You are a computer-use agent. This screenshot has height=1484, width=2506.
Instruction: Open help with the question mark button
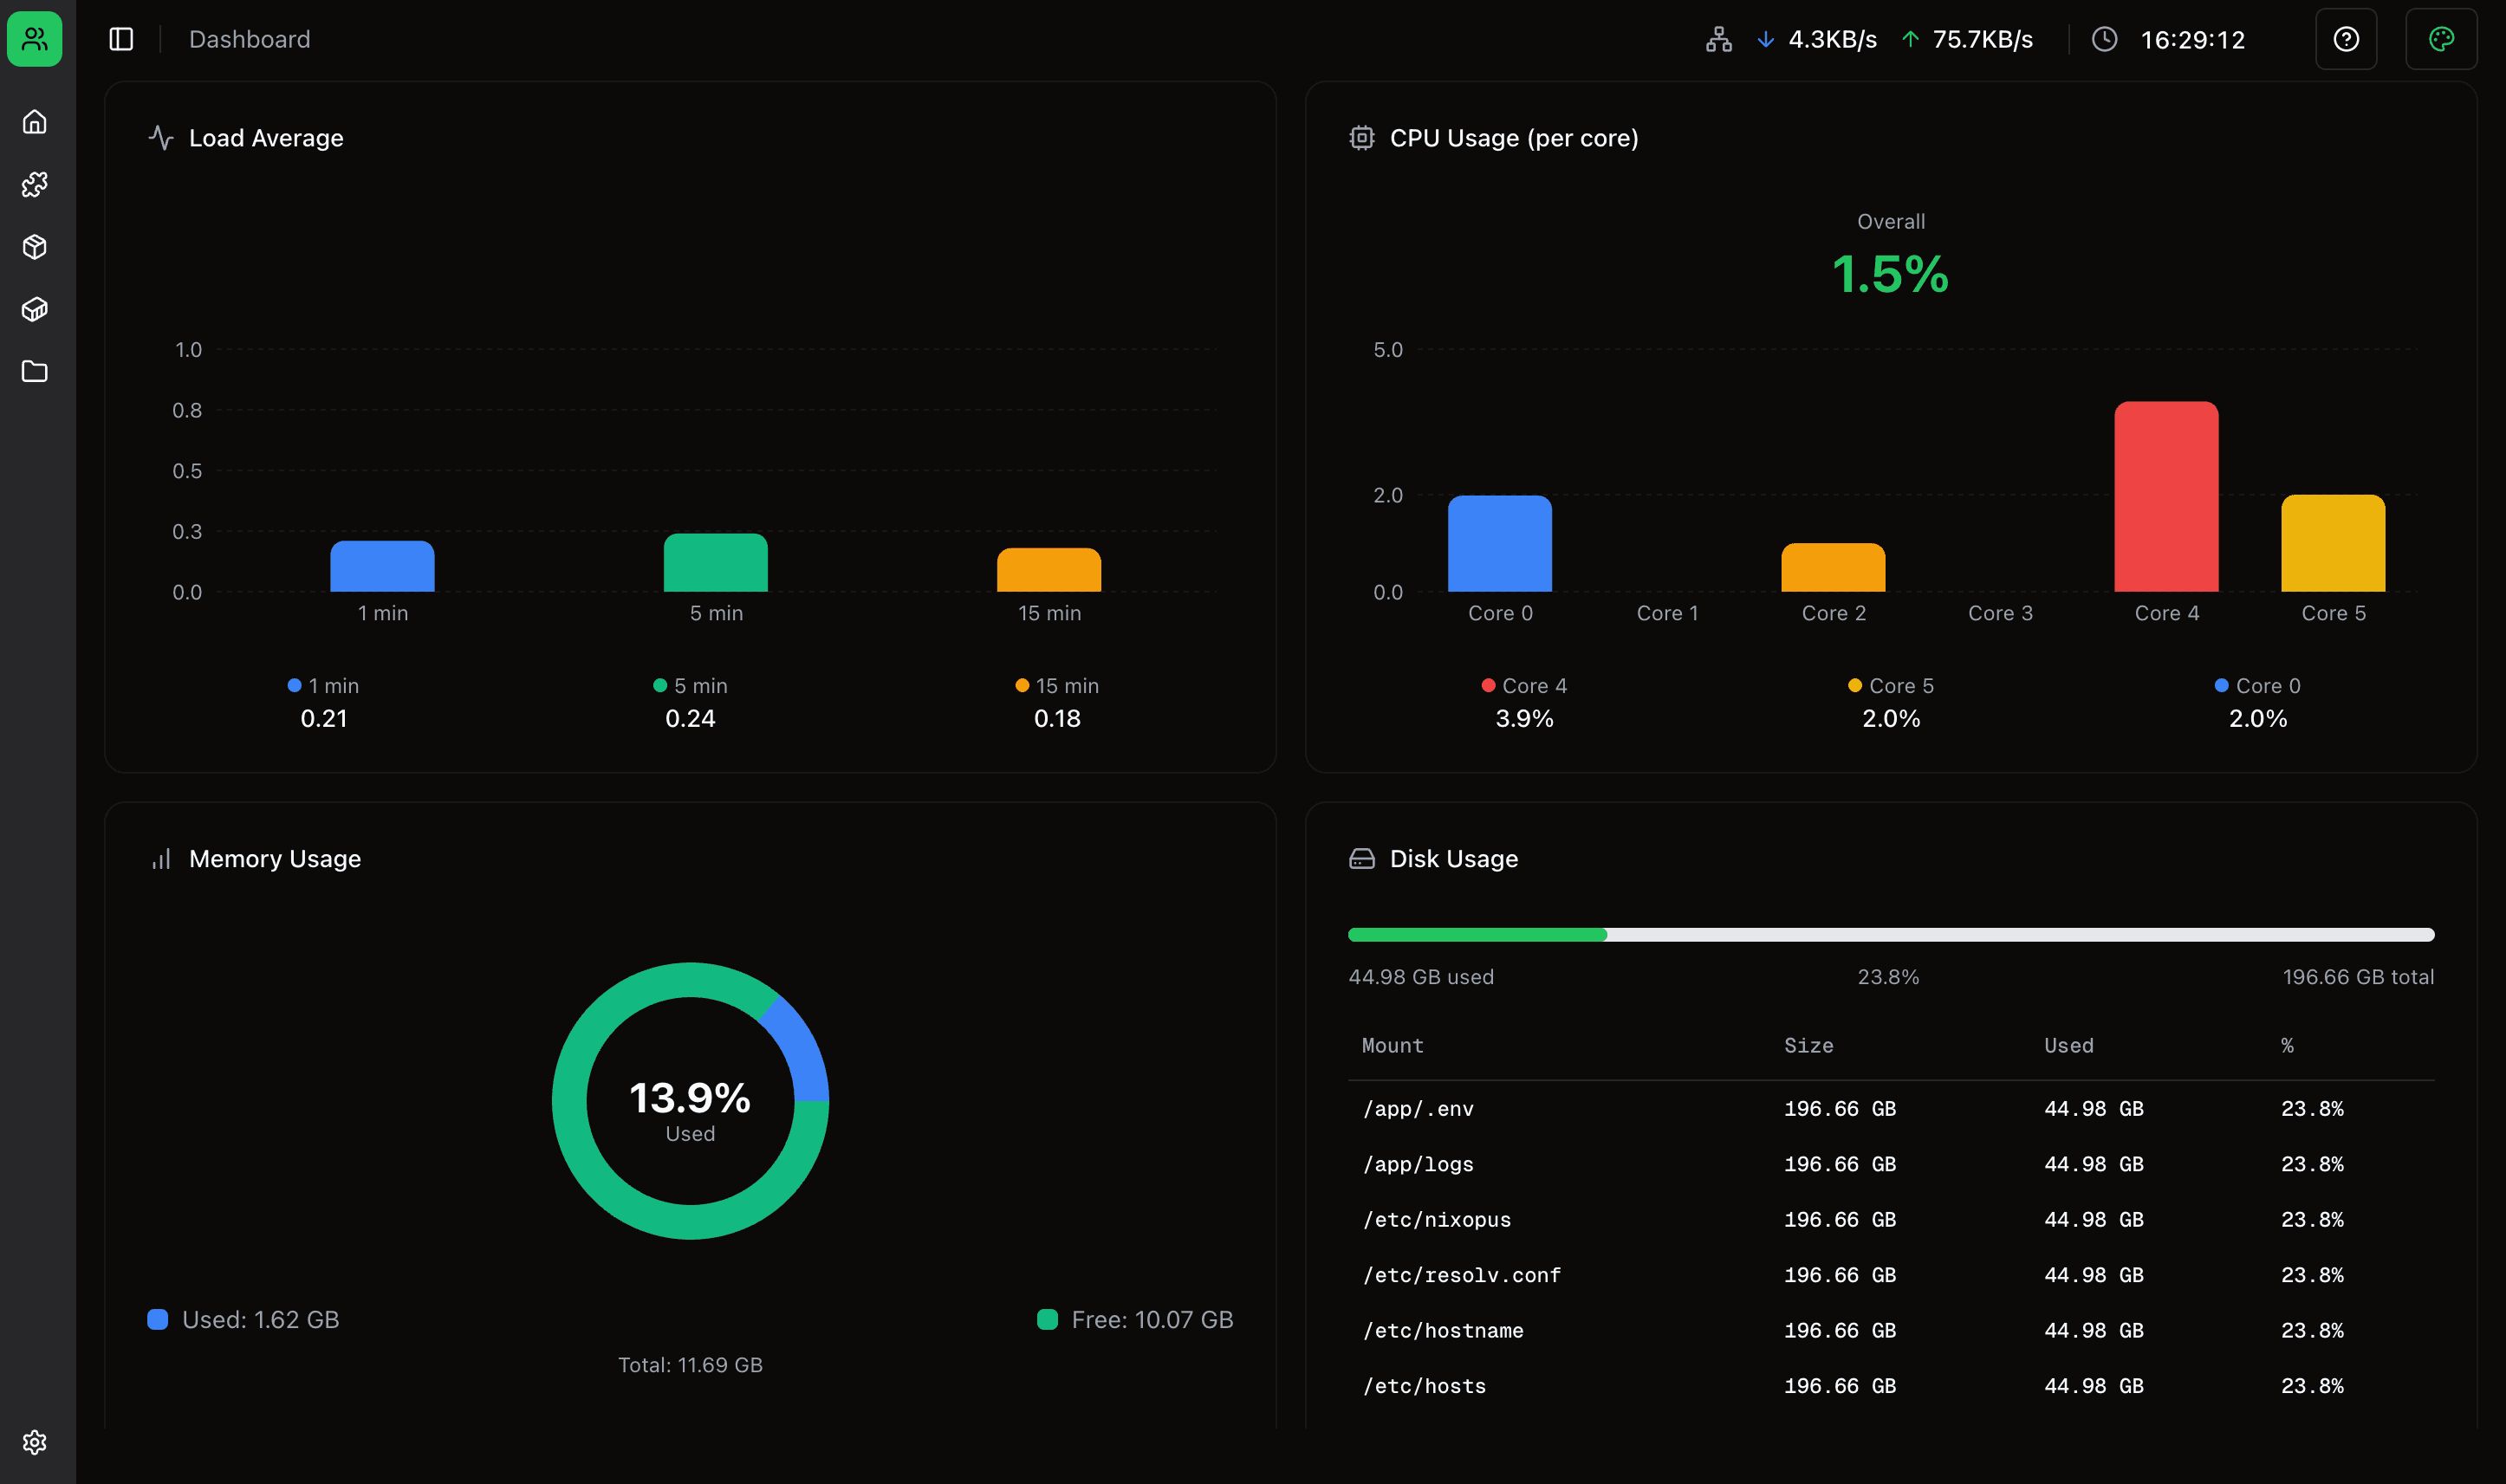tap(2346, 39)
